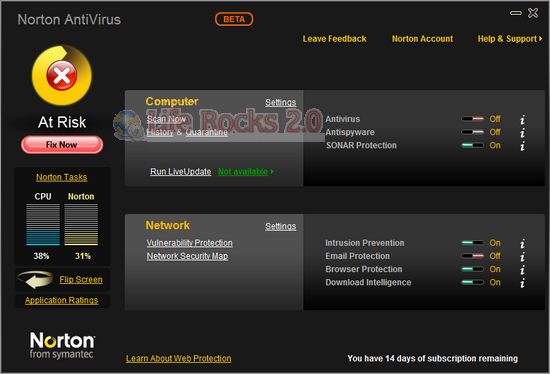Open the History link
The height and width of the screenshot is (374, 550).
[x=160, y=132]
